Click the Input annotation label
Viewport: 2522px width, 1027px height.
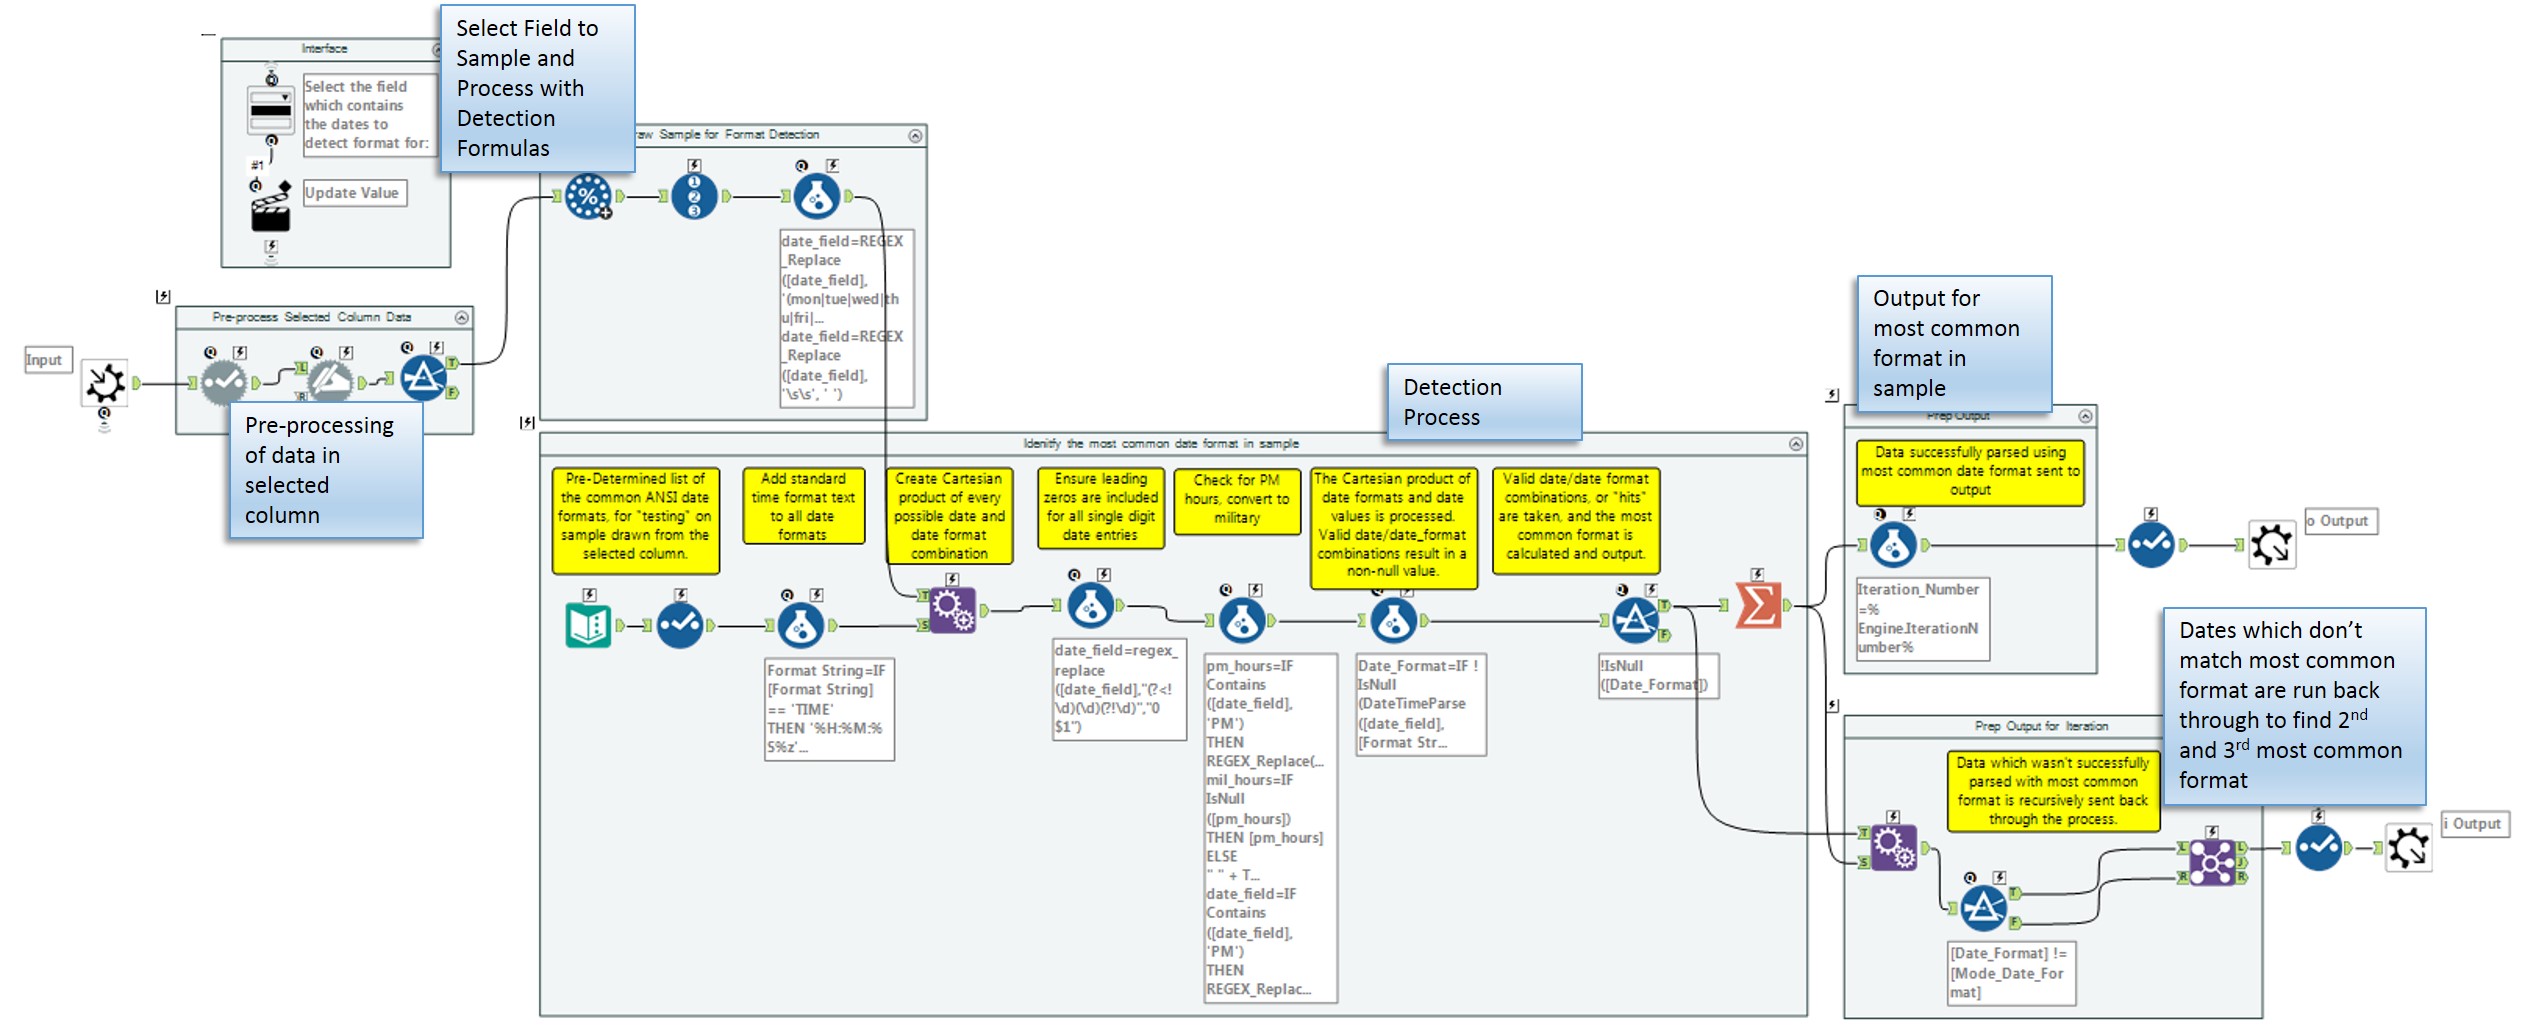tap(47, 360)
